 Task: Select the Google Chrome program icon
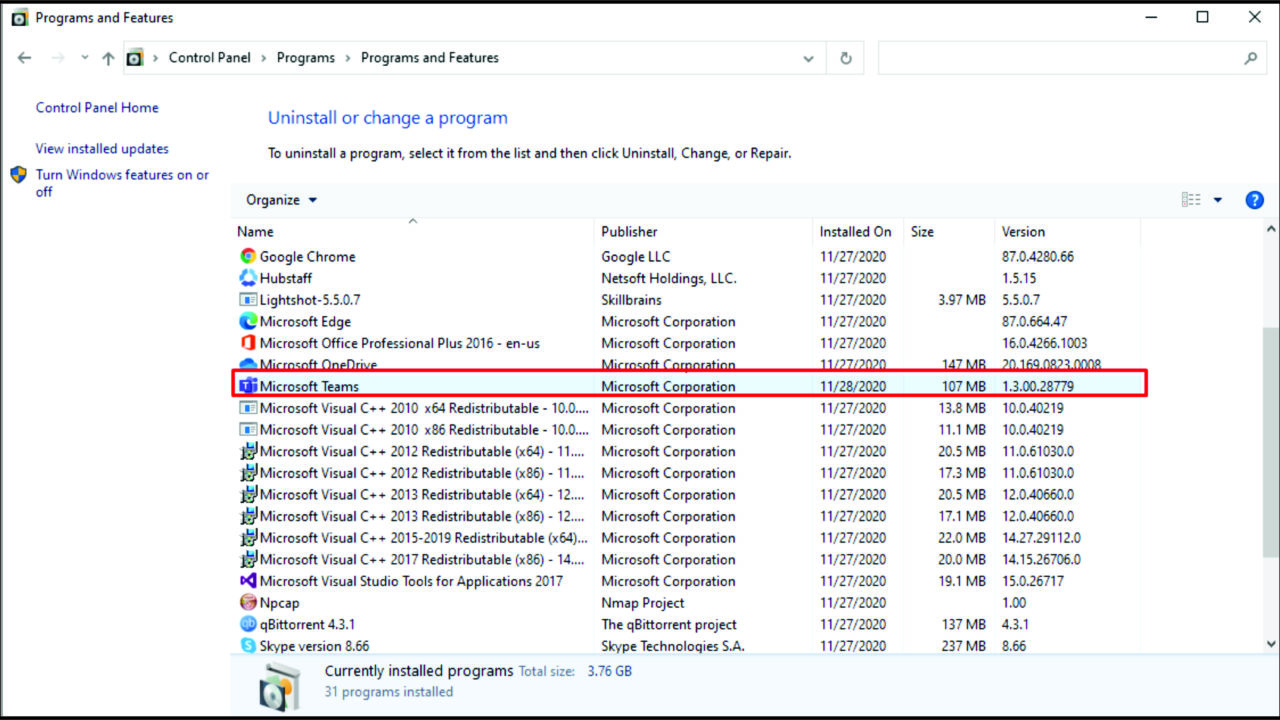pyautogui.click(x=246, y=256)
